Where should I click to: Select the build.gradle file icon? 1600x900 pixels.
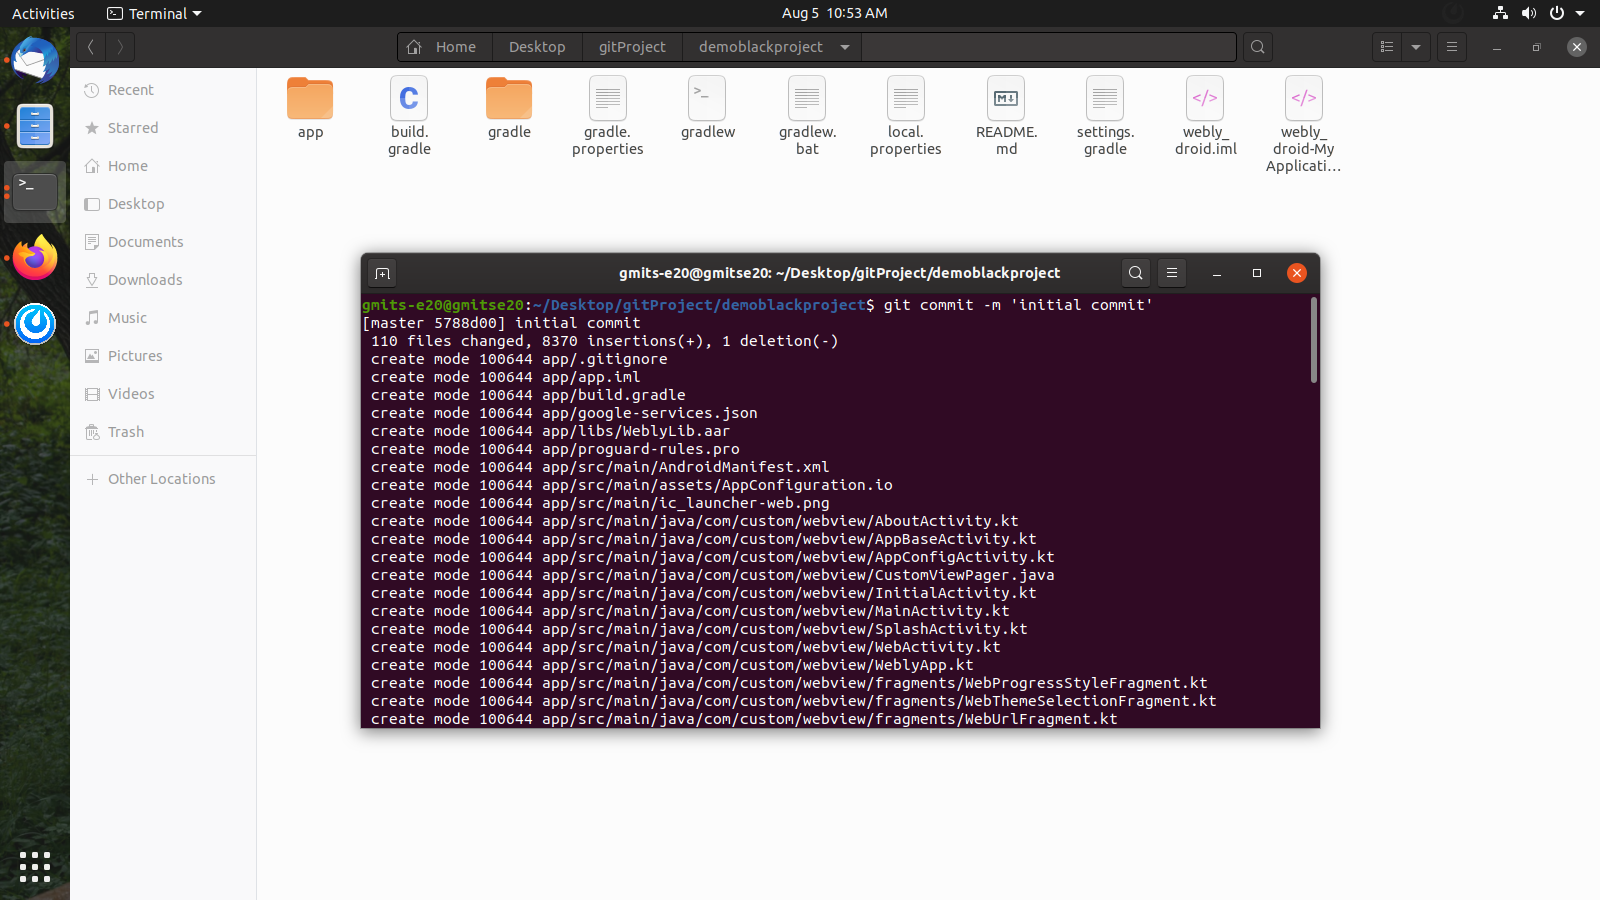pyautogui.click(x=409, y=99)
